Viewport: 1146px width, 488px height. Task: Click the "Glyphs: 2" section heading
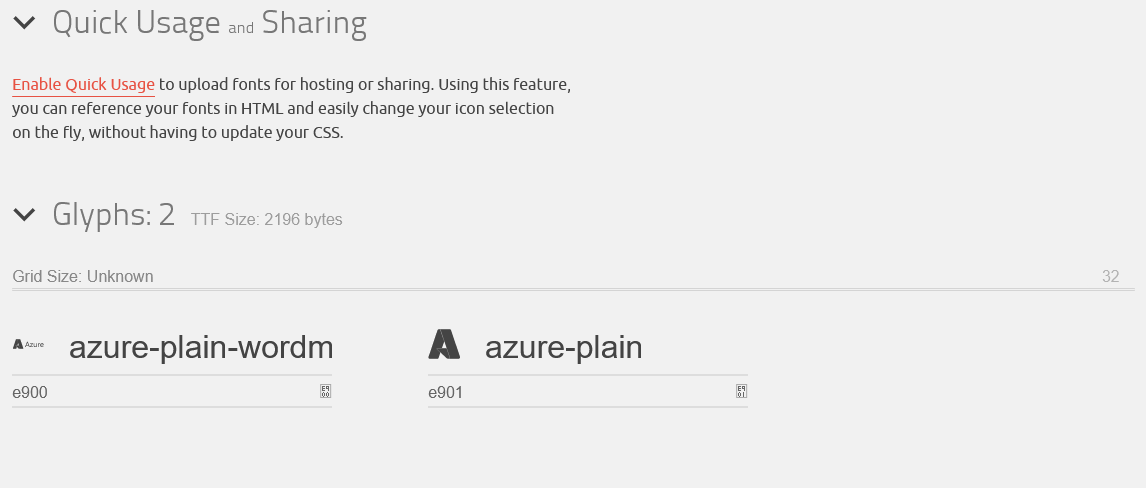pos(113,214)
